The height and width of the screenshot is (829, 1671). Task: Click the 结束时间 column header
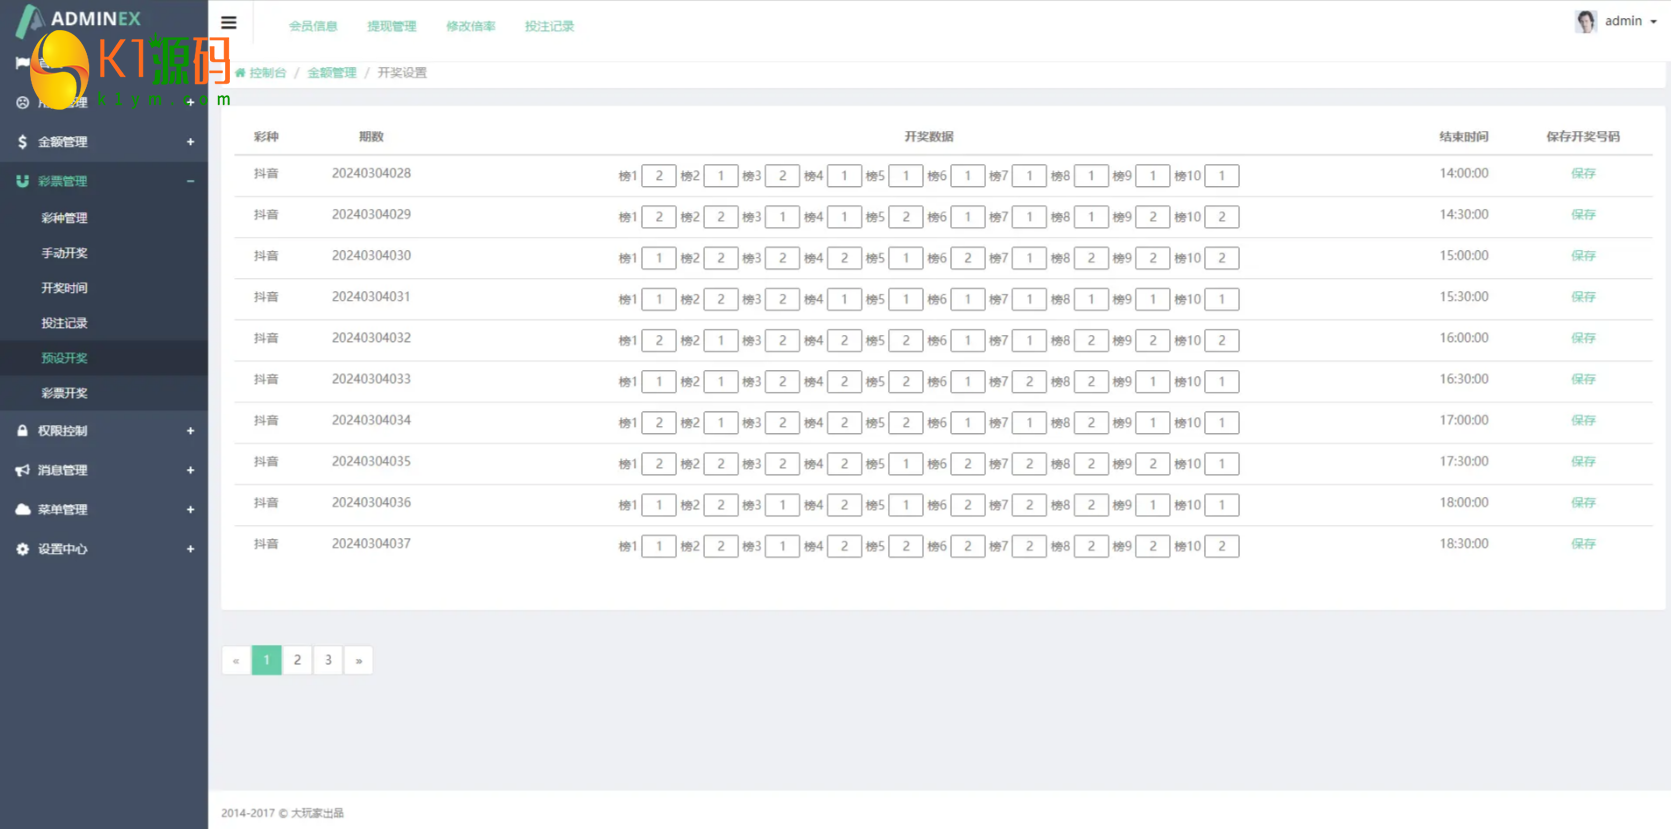point(1464,137)
